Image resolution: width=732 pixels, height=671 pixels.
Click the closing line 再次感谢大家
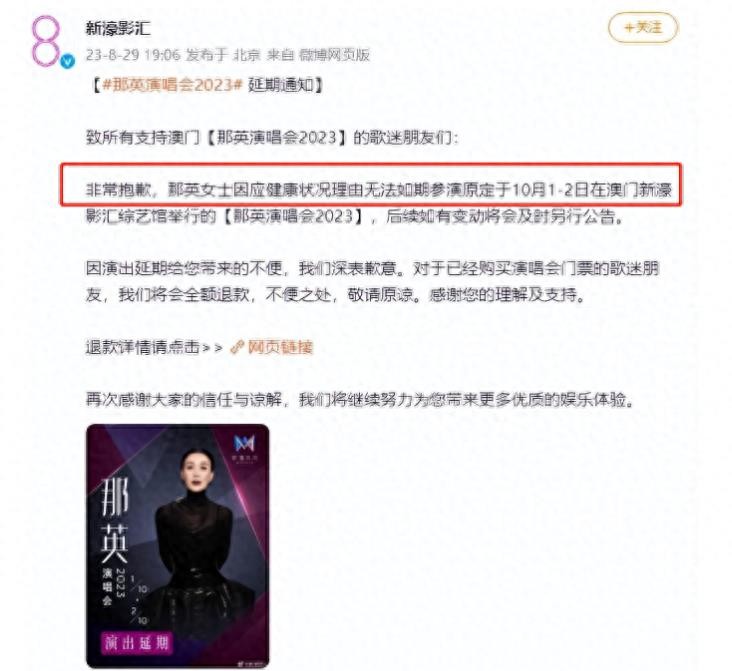359,399
